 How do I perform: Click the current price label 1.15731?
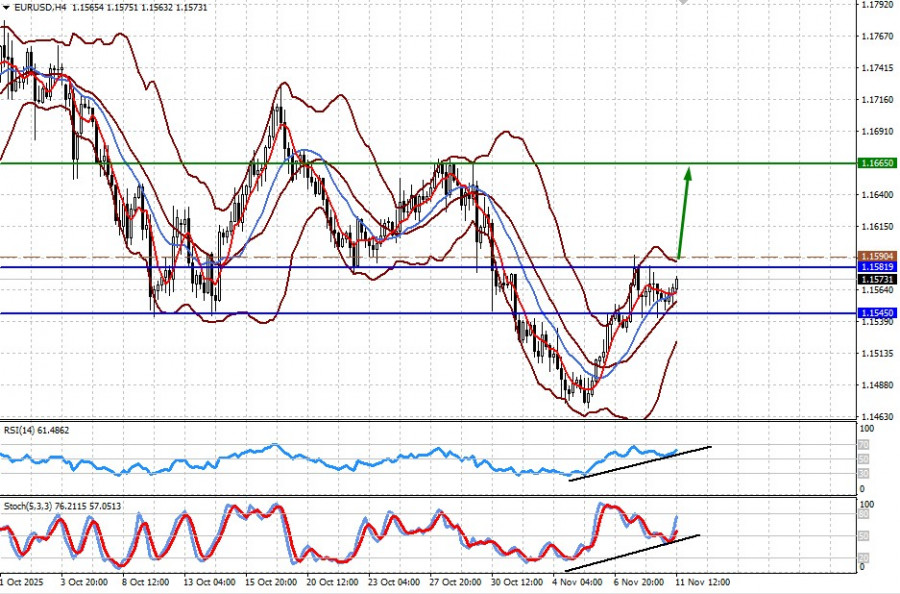point(876,279)
